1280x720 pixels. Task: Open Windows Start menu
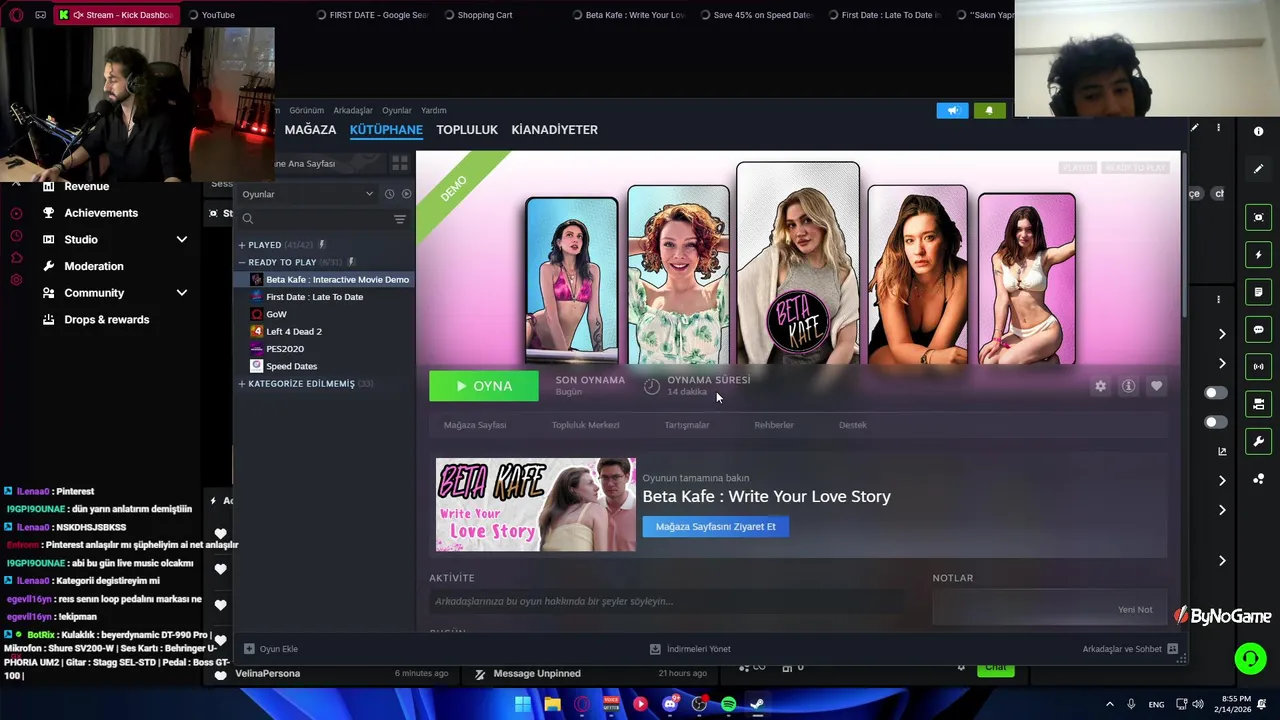tap(523, 704)
